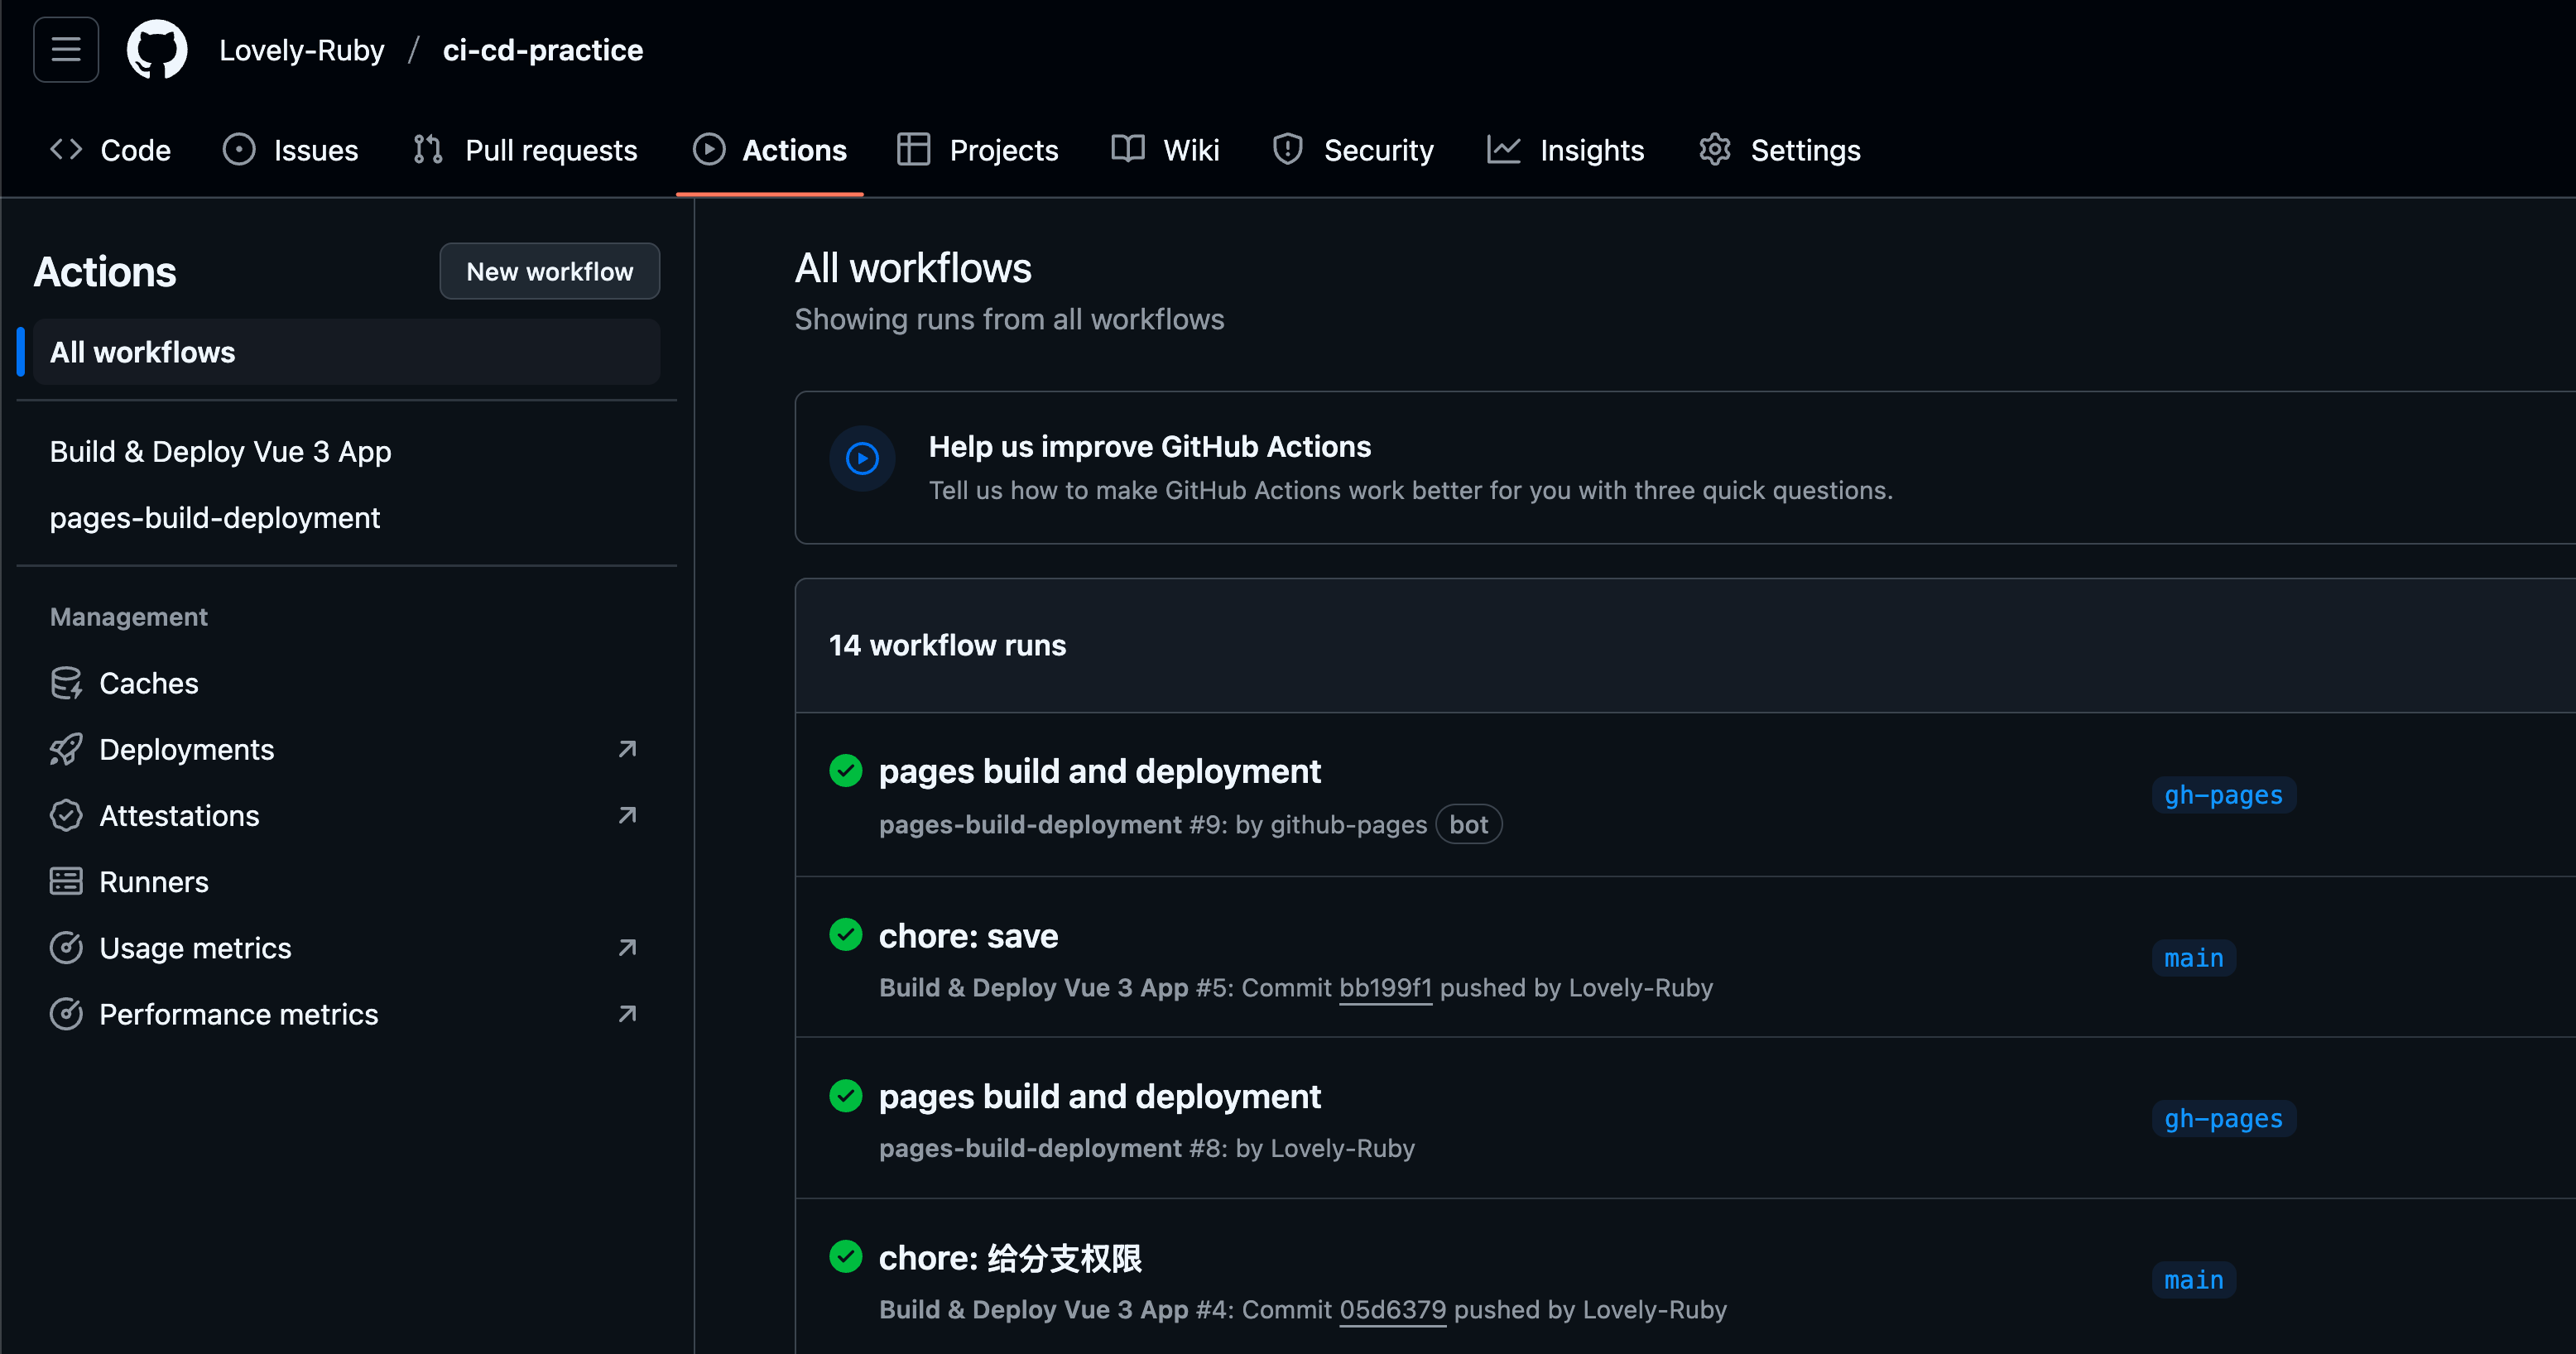The height and width of the screenshot is (1354, 2576).
Task: Open Deployments via rocket icon
Action: coord(66,750)
